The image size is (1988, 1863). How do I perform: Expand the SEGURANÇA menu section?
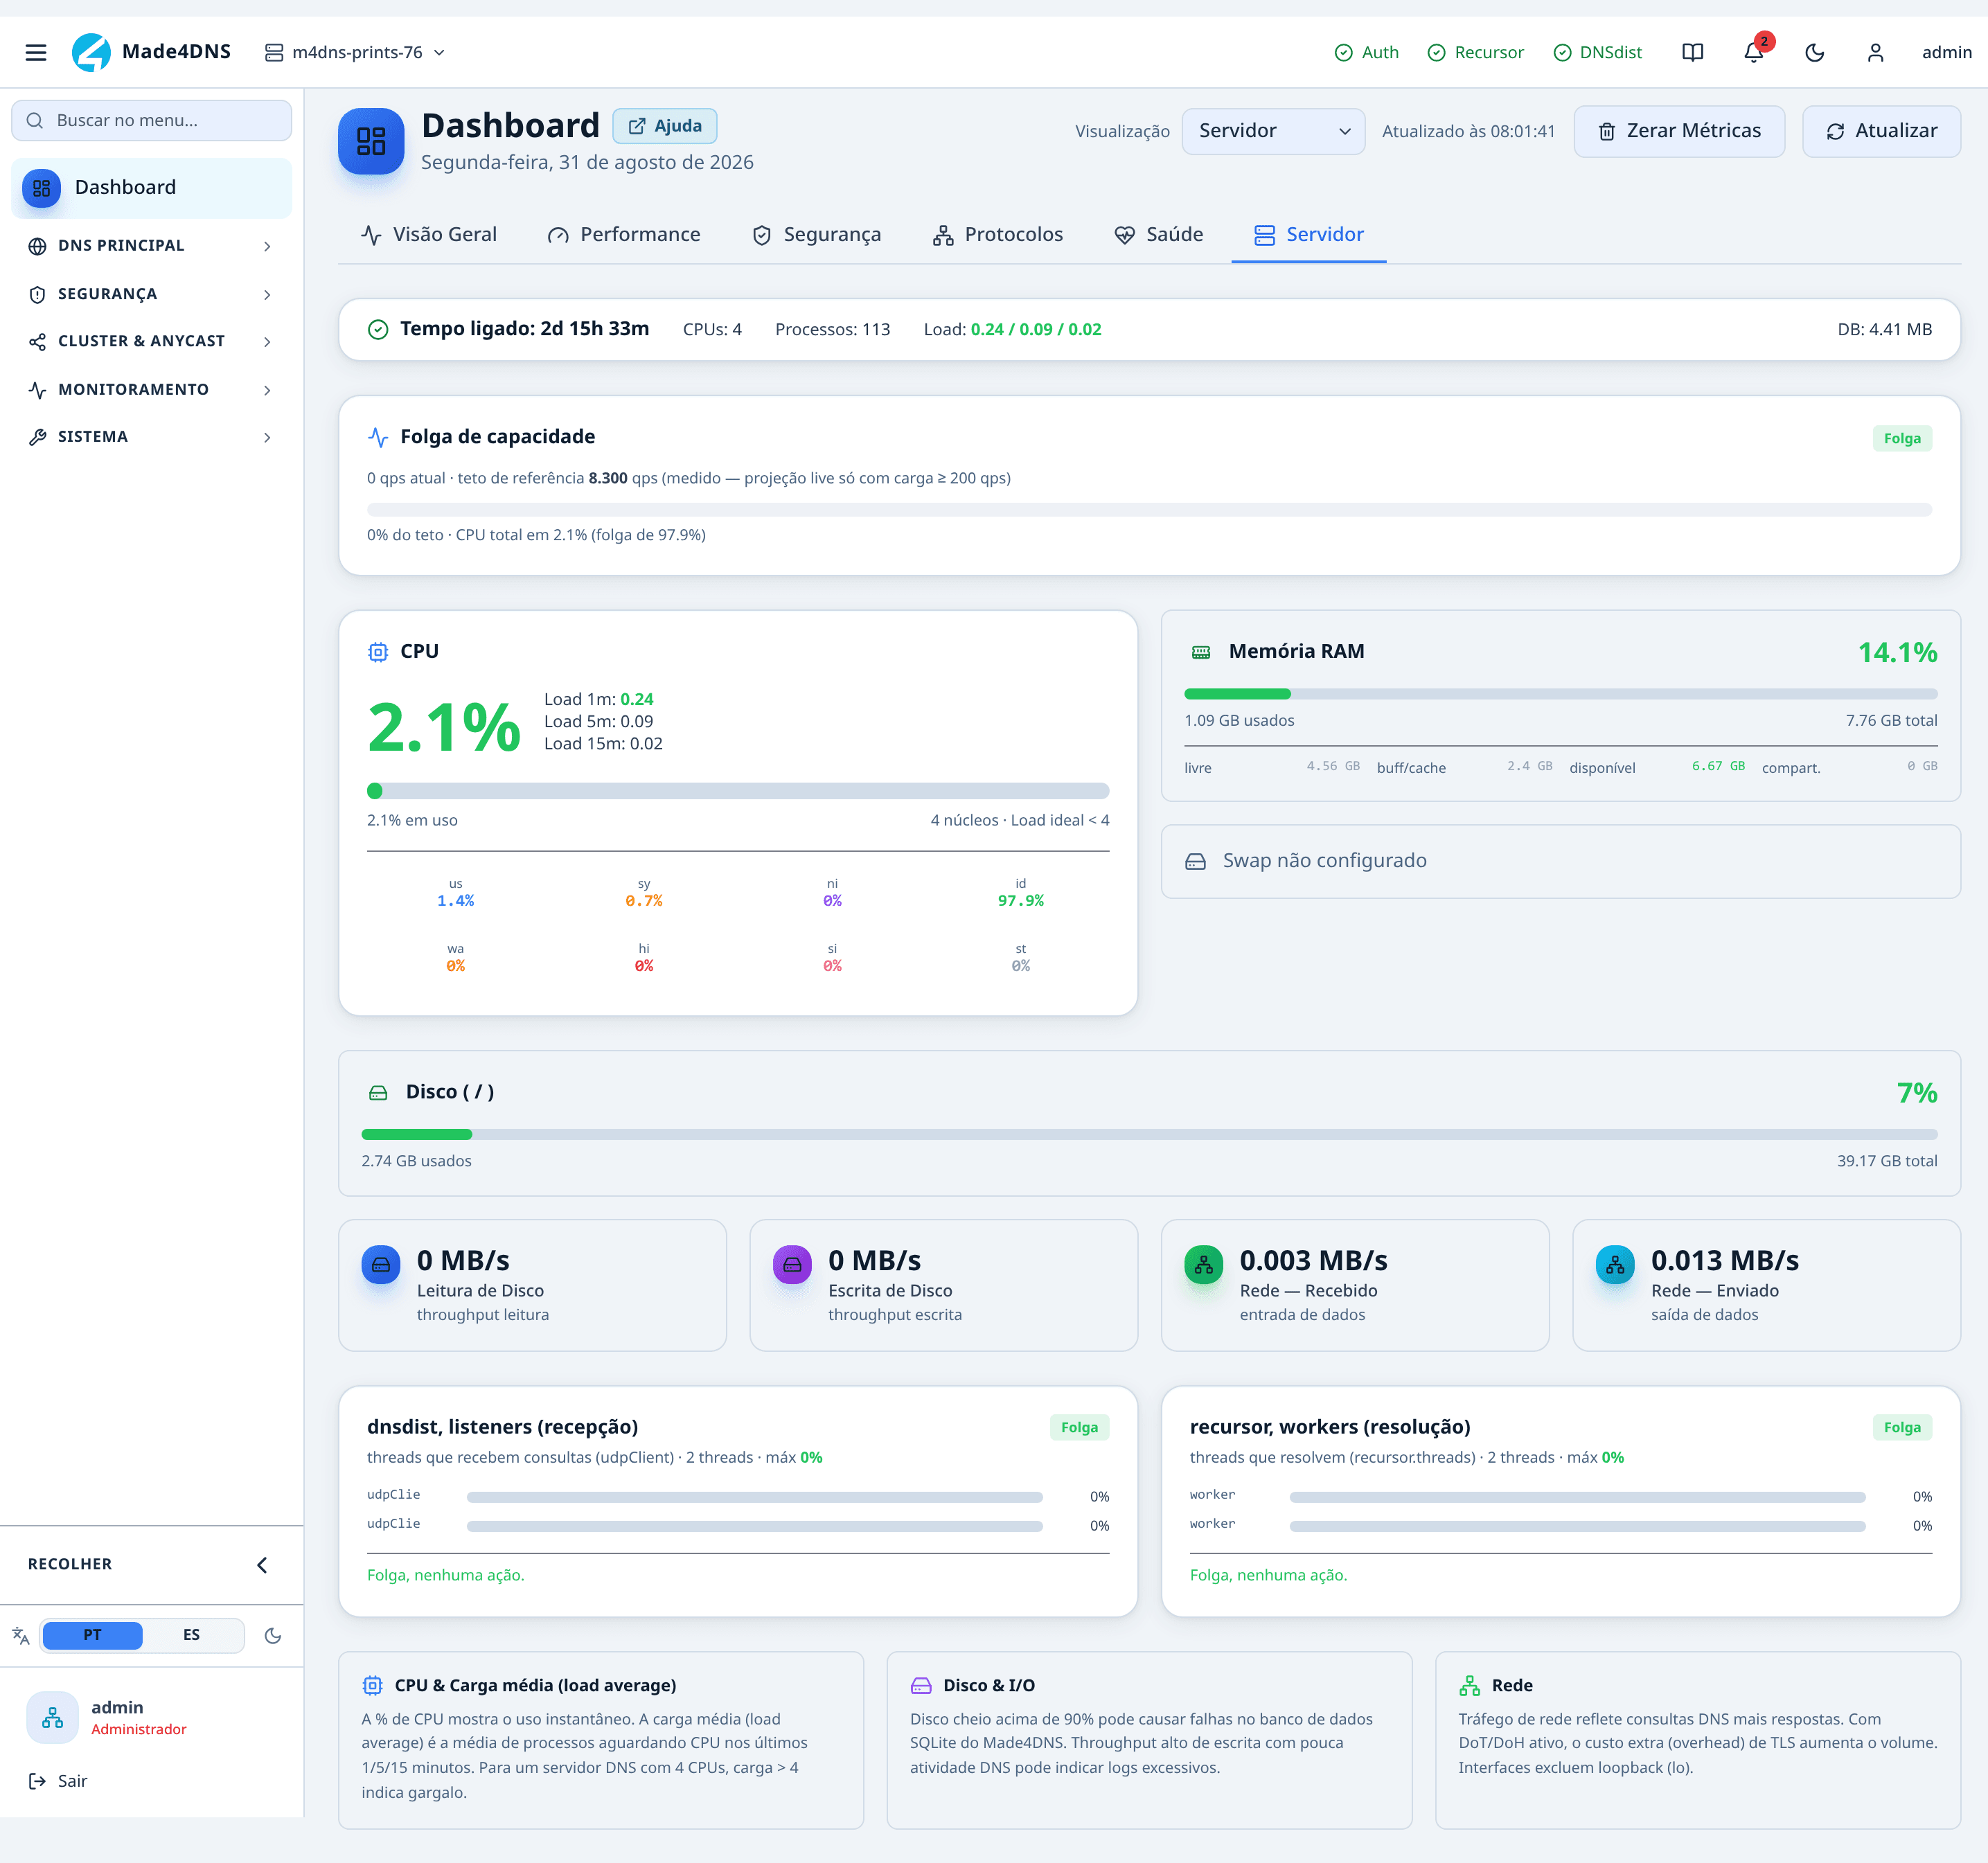[x=152, y=294]
